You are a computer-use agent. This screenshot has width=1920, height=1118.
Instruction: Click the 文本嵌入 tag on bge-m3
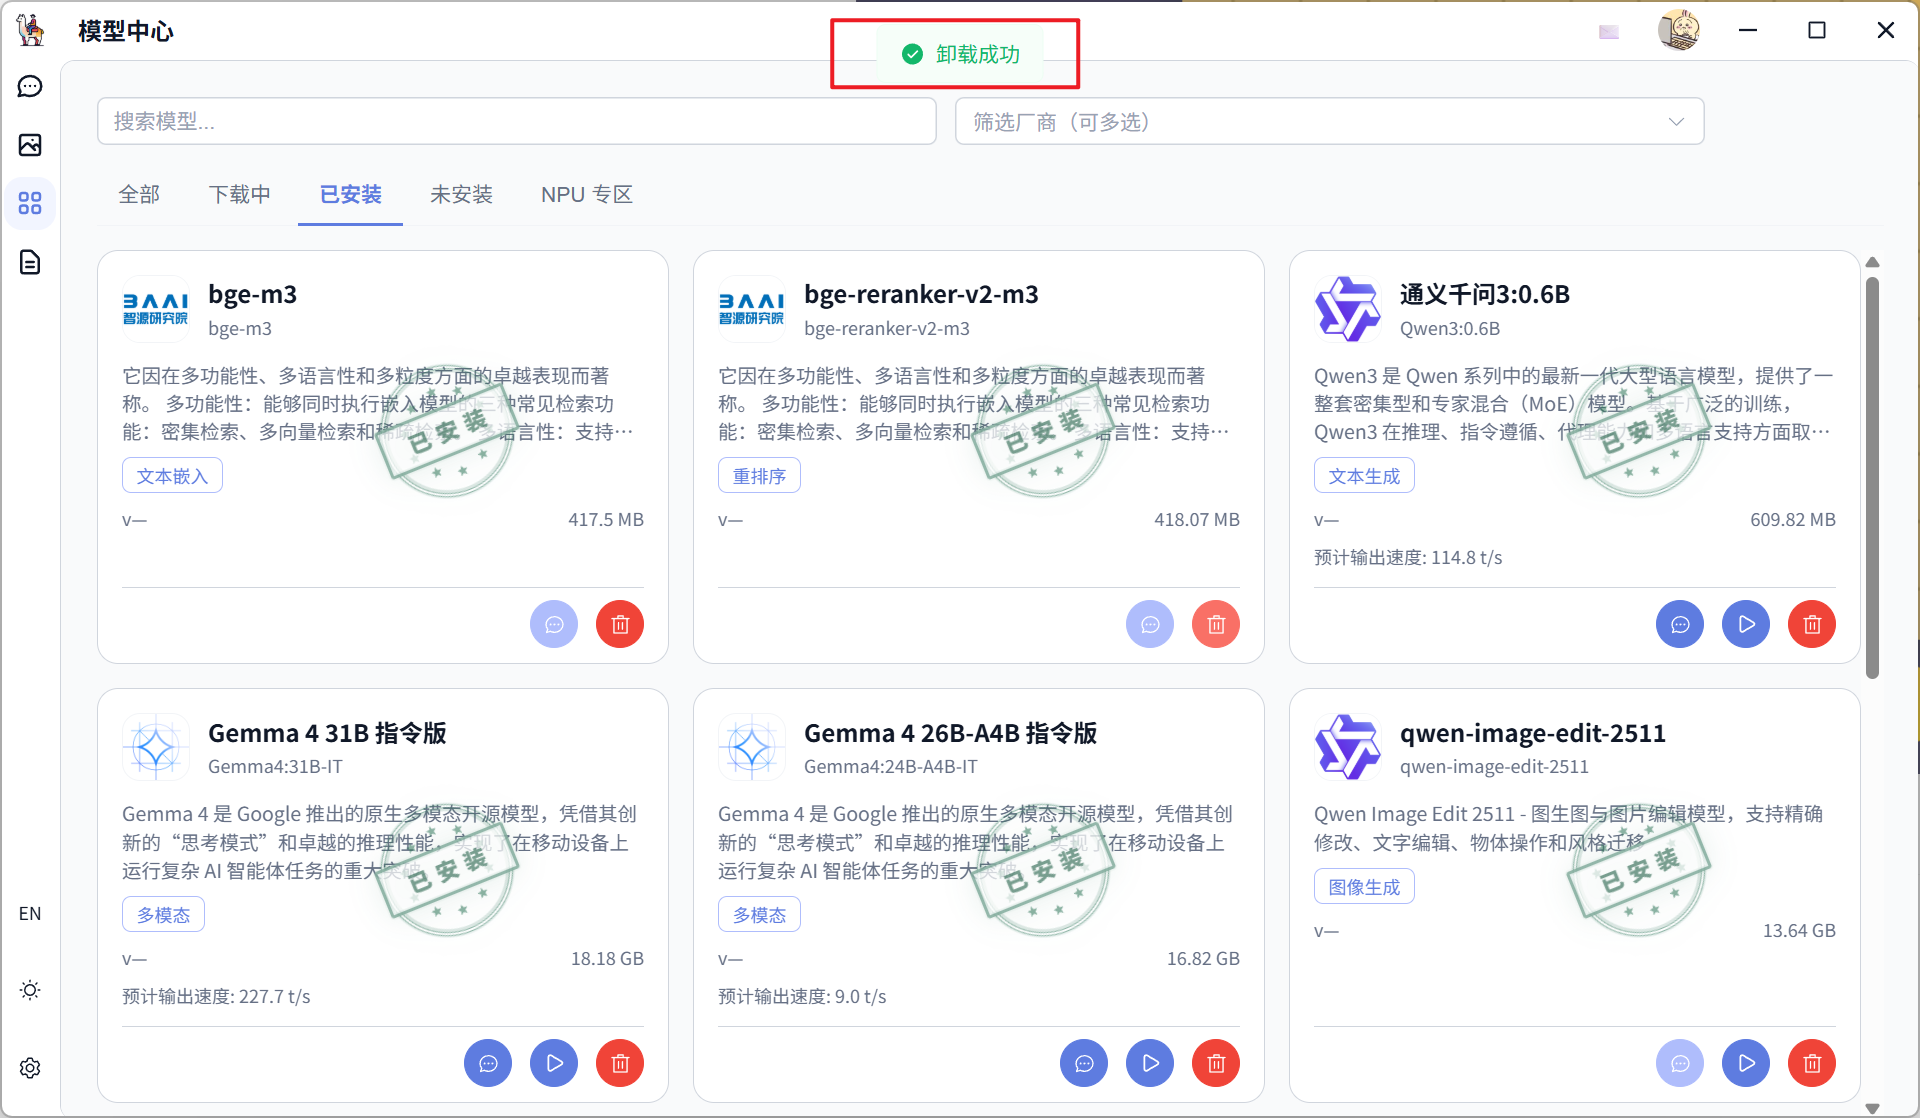tap(172, 476)
